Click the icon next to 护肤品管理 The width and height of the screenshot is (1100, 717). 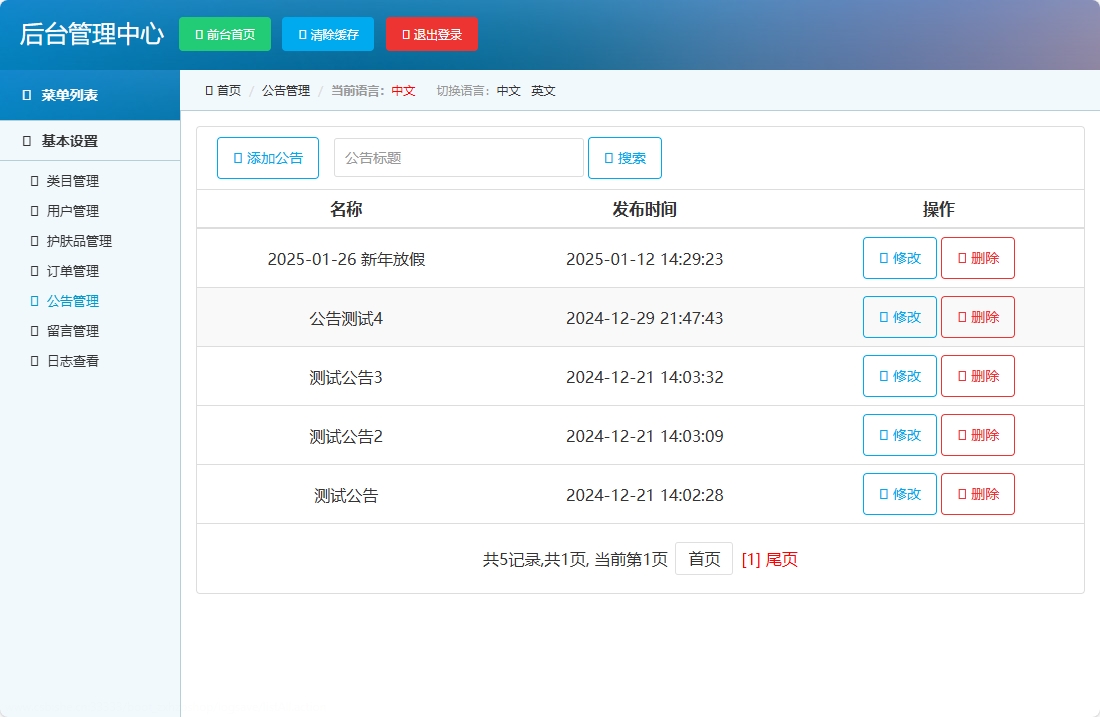[37, 241]
